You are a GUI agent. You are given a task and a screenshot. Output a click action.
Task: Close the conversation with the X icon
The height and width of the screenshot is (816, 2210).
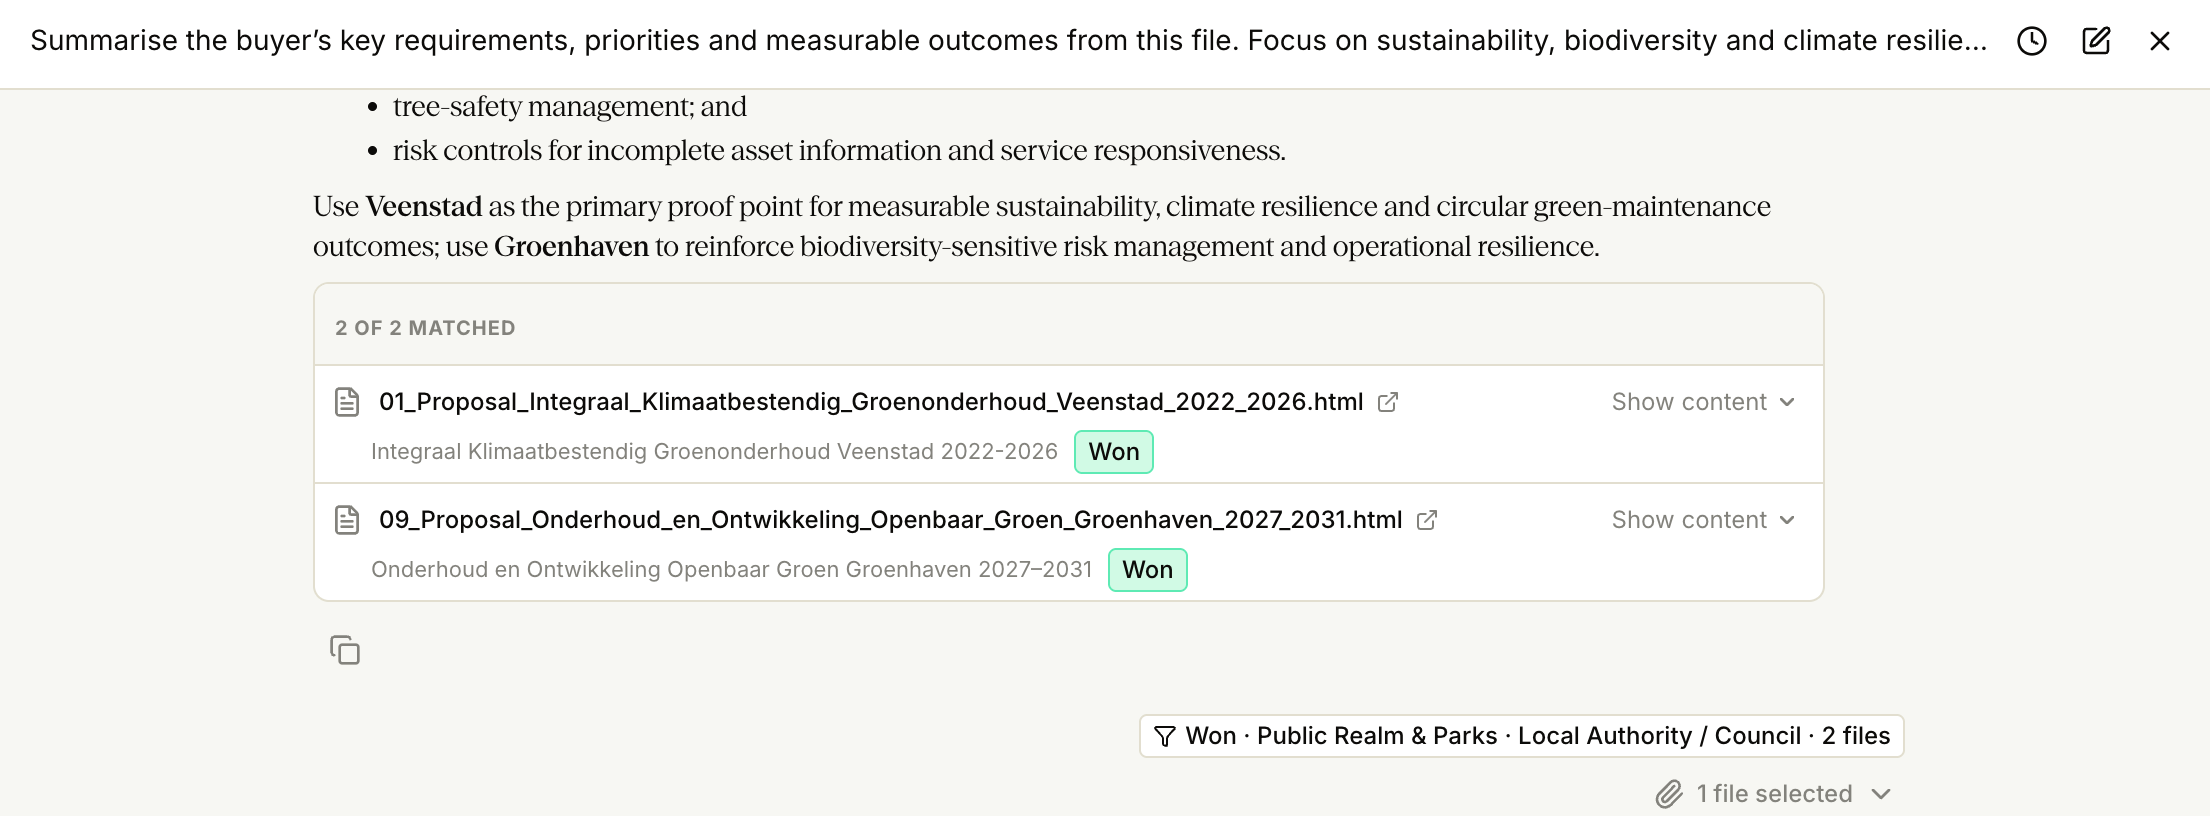[x=2160, y=41]
